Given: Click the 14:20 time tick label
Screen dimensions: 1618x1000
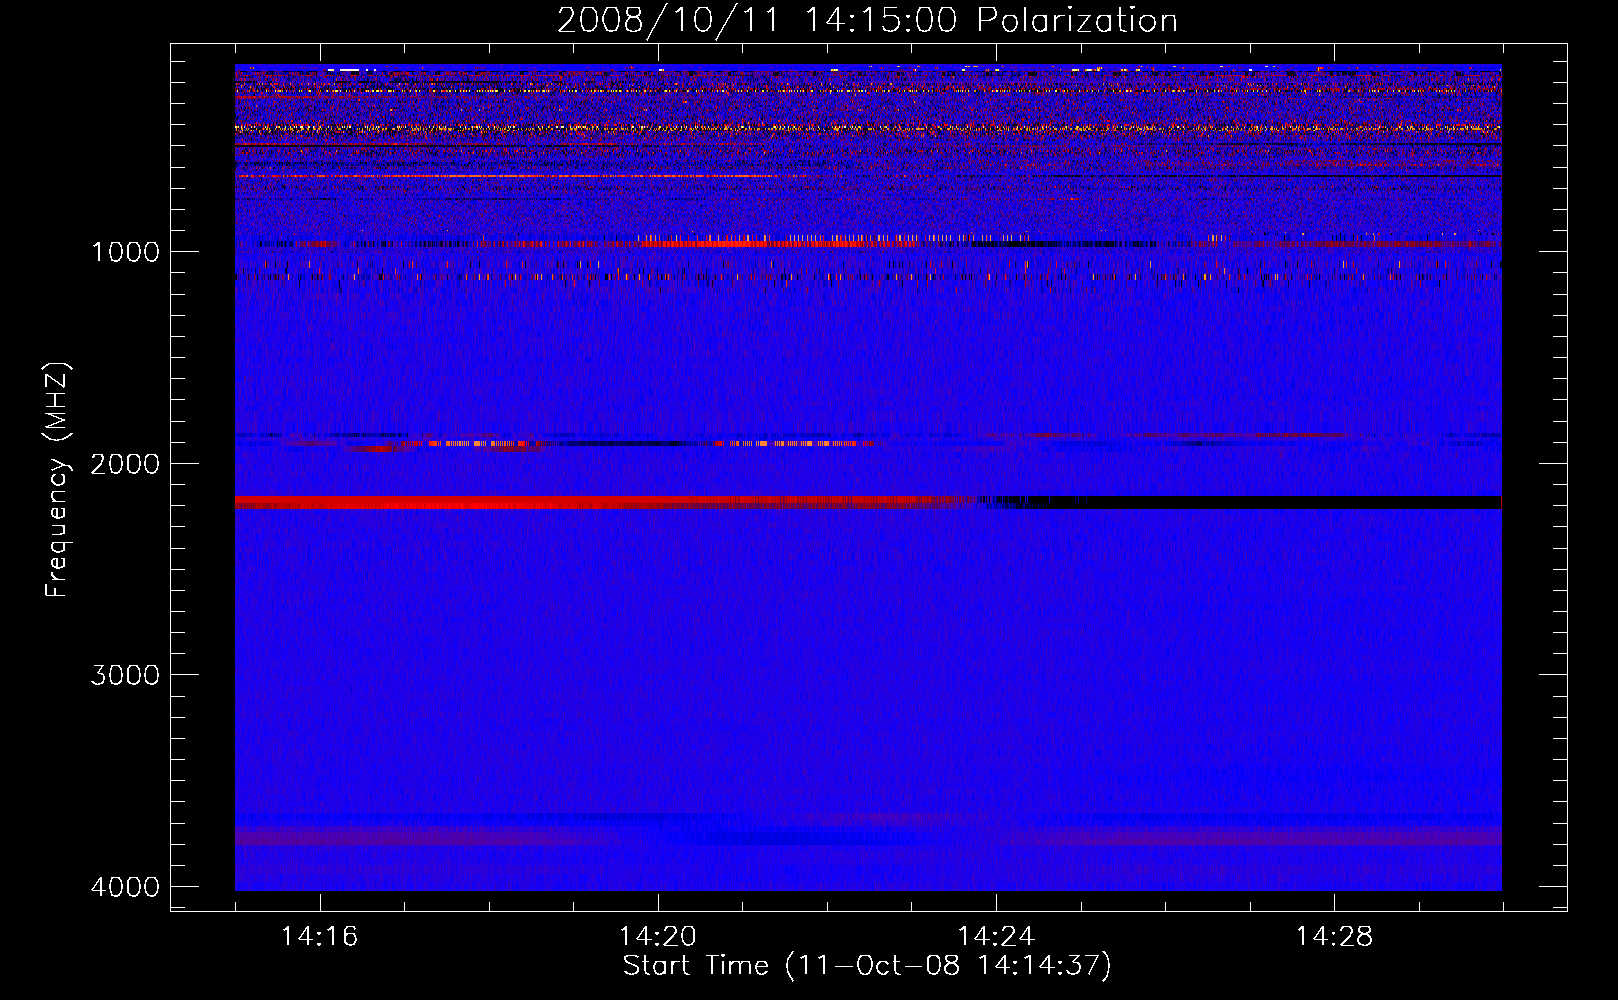Looking at the screenshot, I should pyautogui.click(x=657, y=937).
